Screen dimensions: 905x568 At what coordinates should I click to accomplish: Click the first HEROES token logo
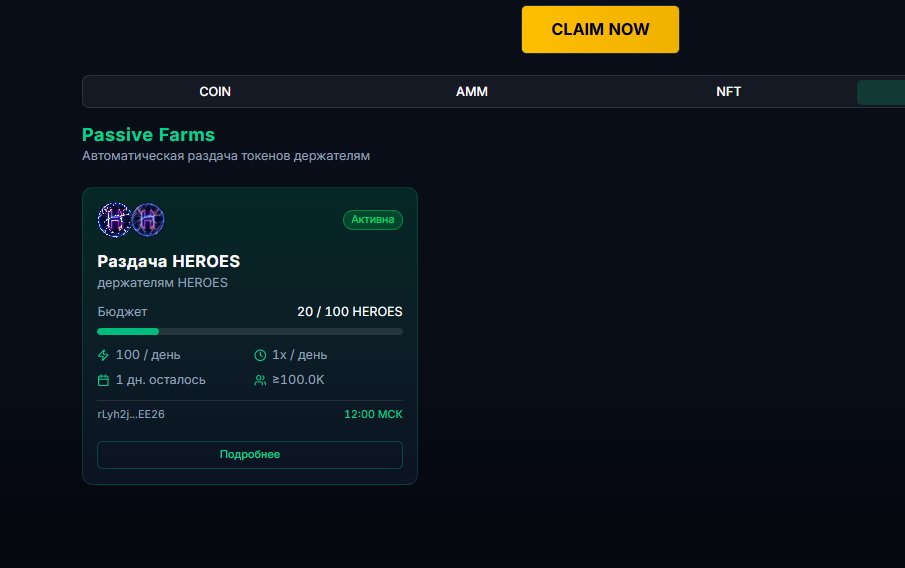point(114,220)
